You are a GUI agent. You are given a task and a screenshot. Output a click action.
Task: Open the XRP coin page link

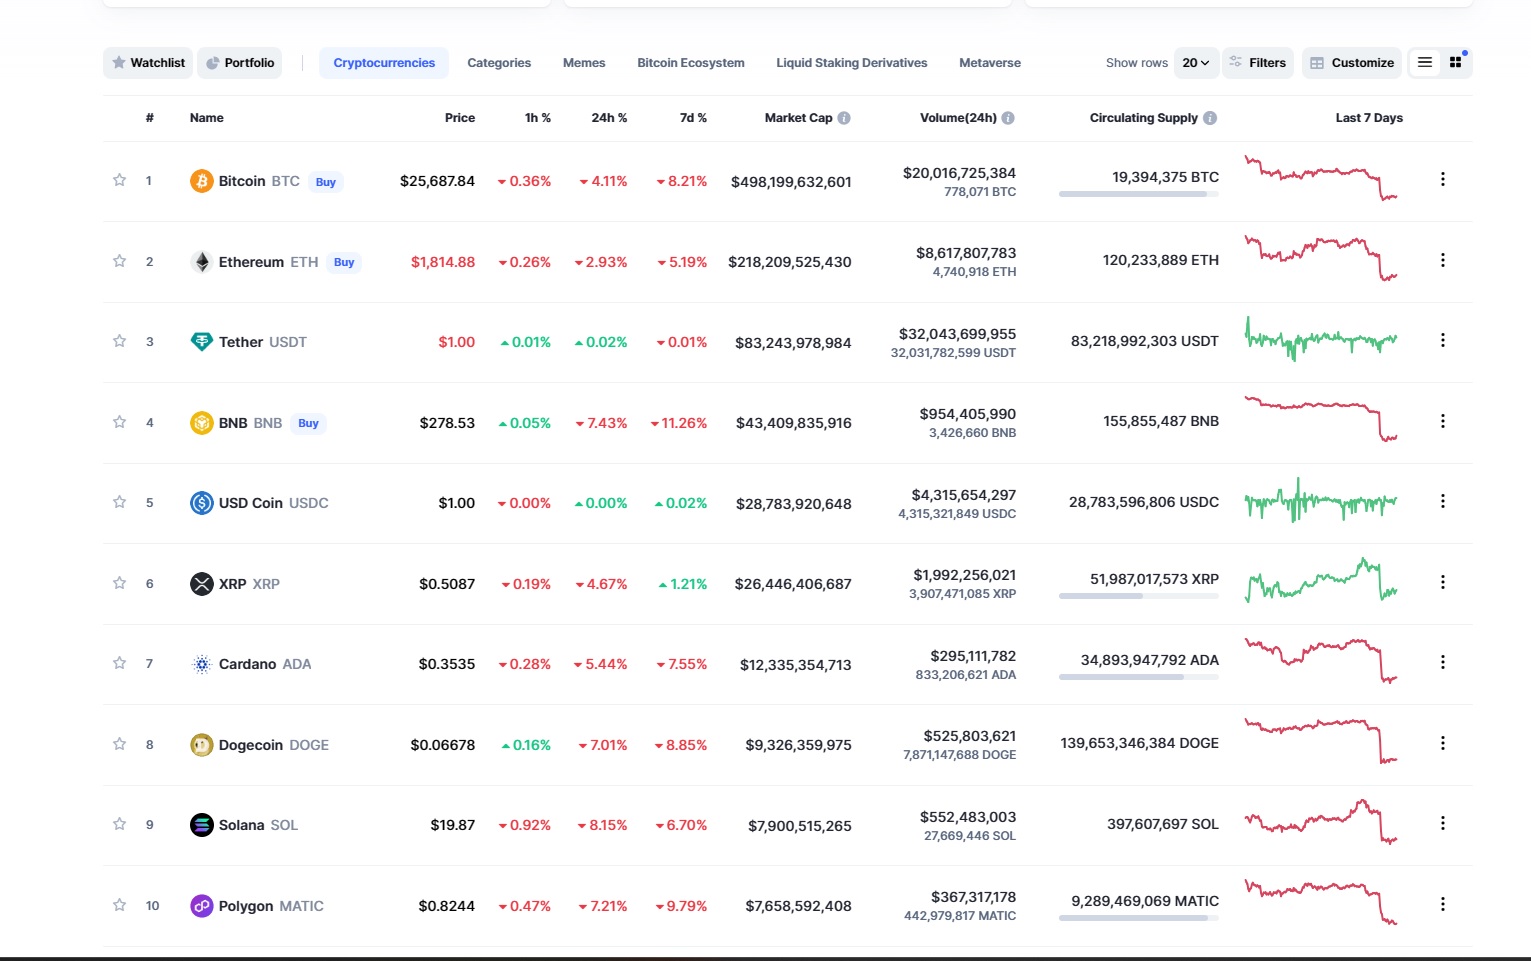[233, 583]
